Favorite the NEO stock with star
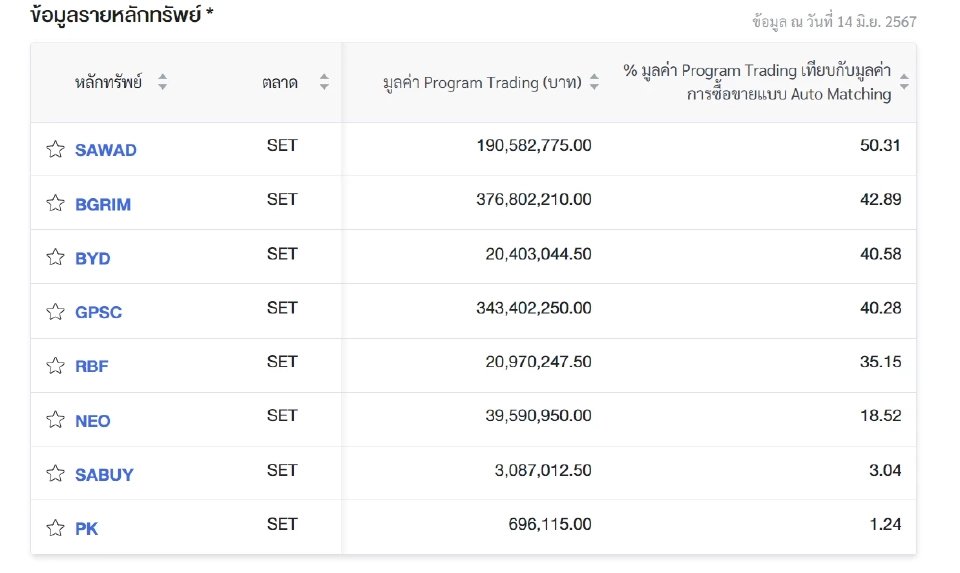The image size is (960, 573). tap(55, 419)
